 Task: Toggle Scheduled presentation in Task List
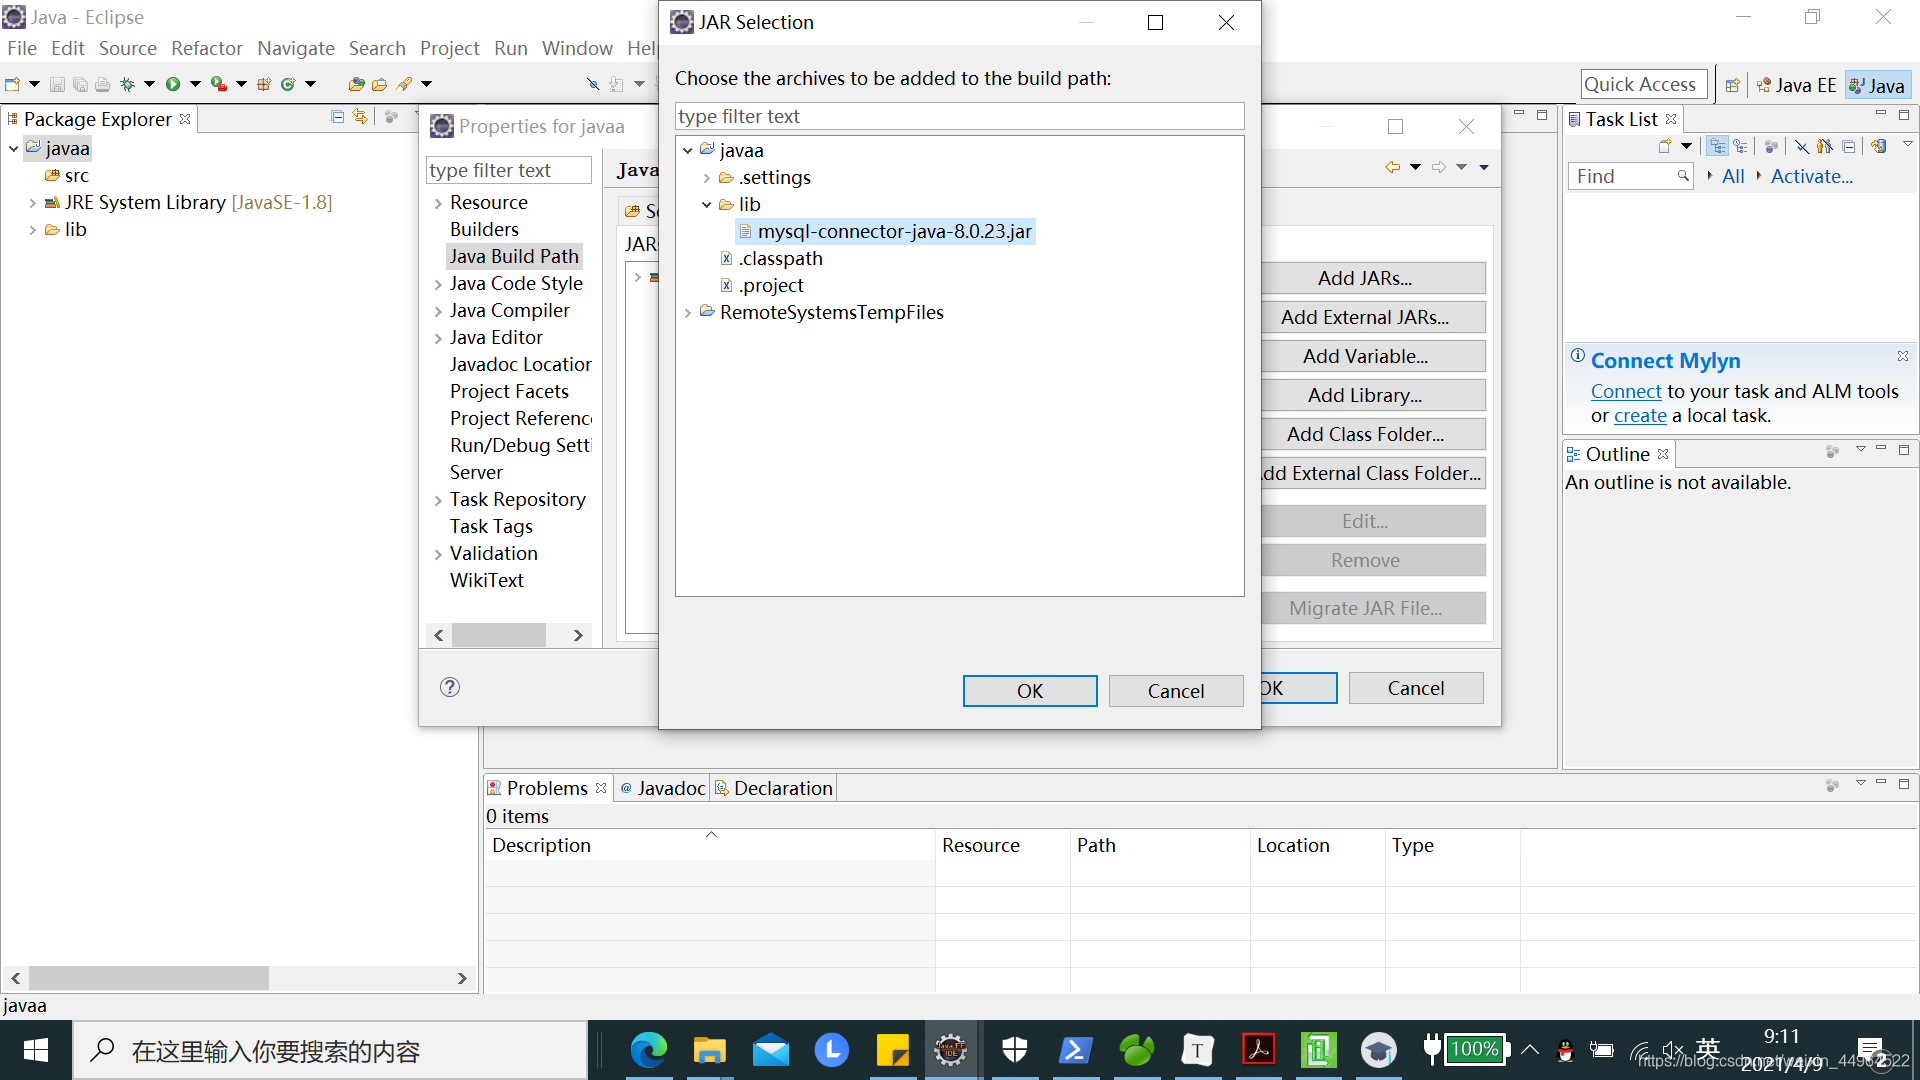(x=1740, y=146)
